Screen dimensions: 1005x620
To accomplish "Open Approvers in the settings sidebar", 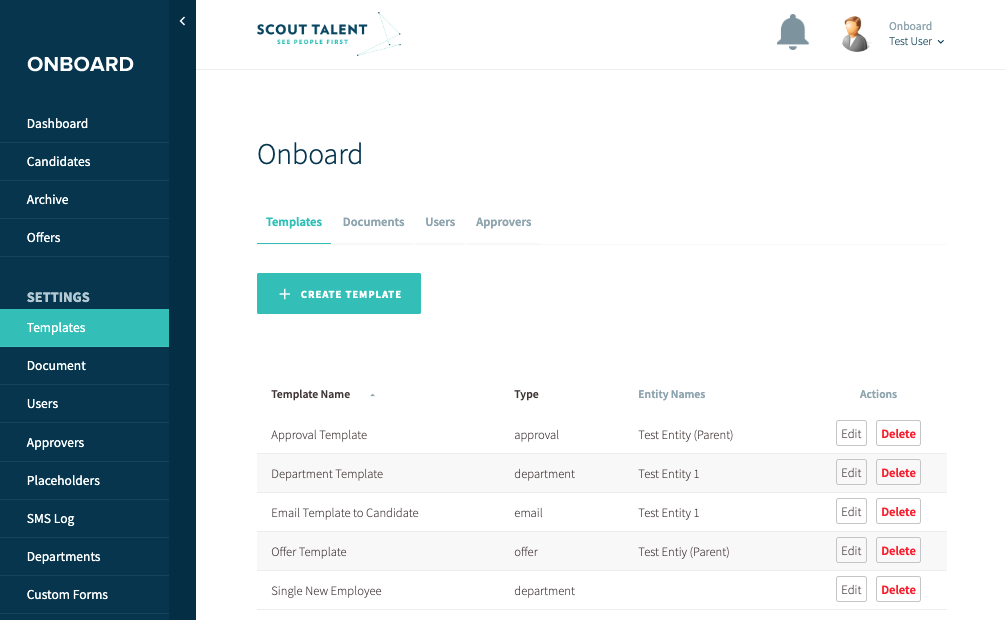I will (x=85, y=442).
